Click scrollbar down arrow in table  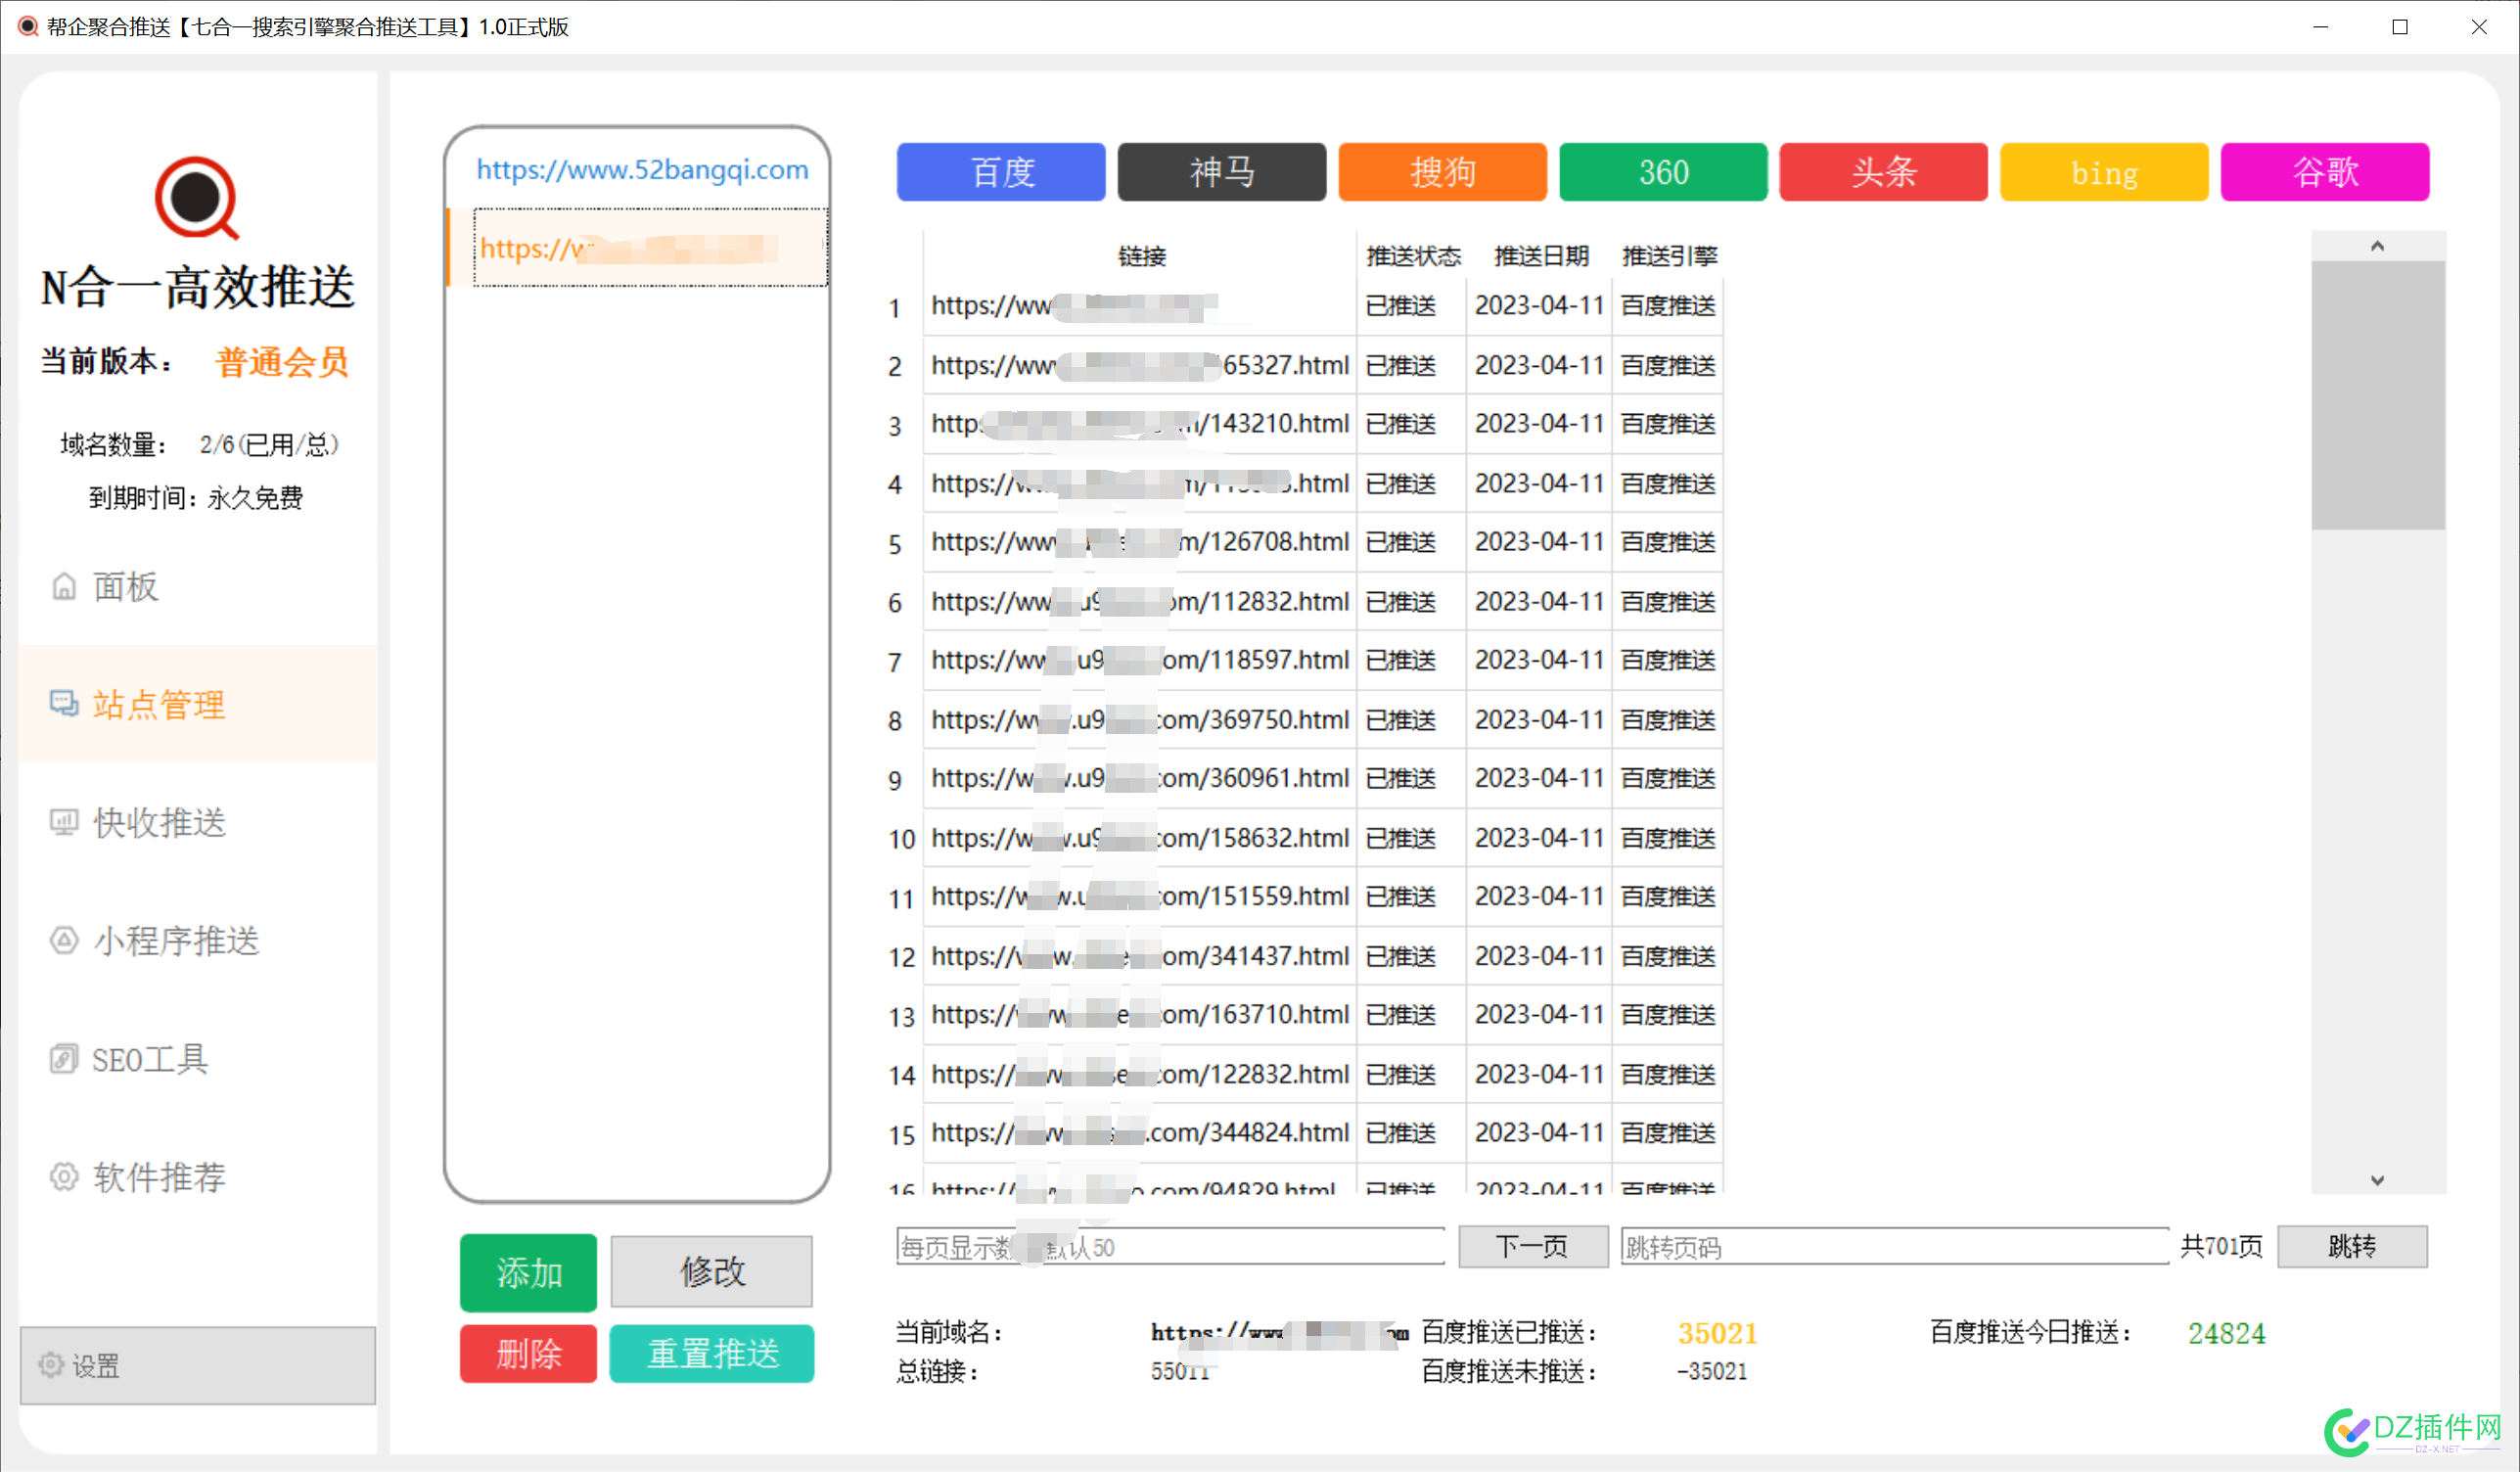click(2378, 1179)
